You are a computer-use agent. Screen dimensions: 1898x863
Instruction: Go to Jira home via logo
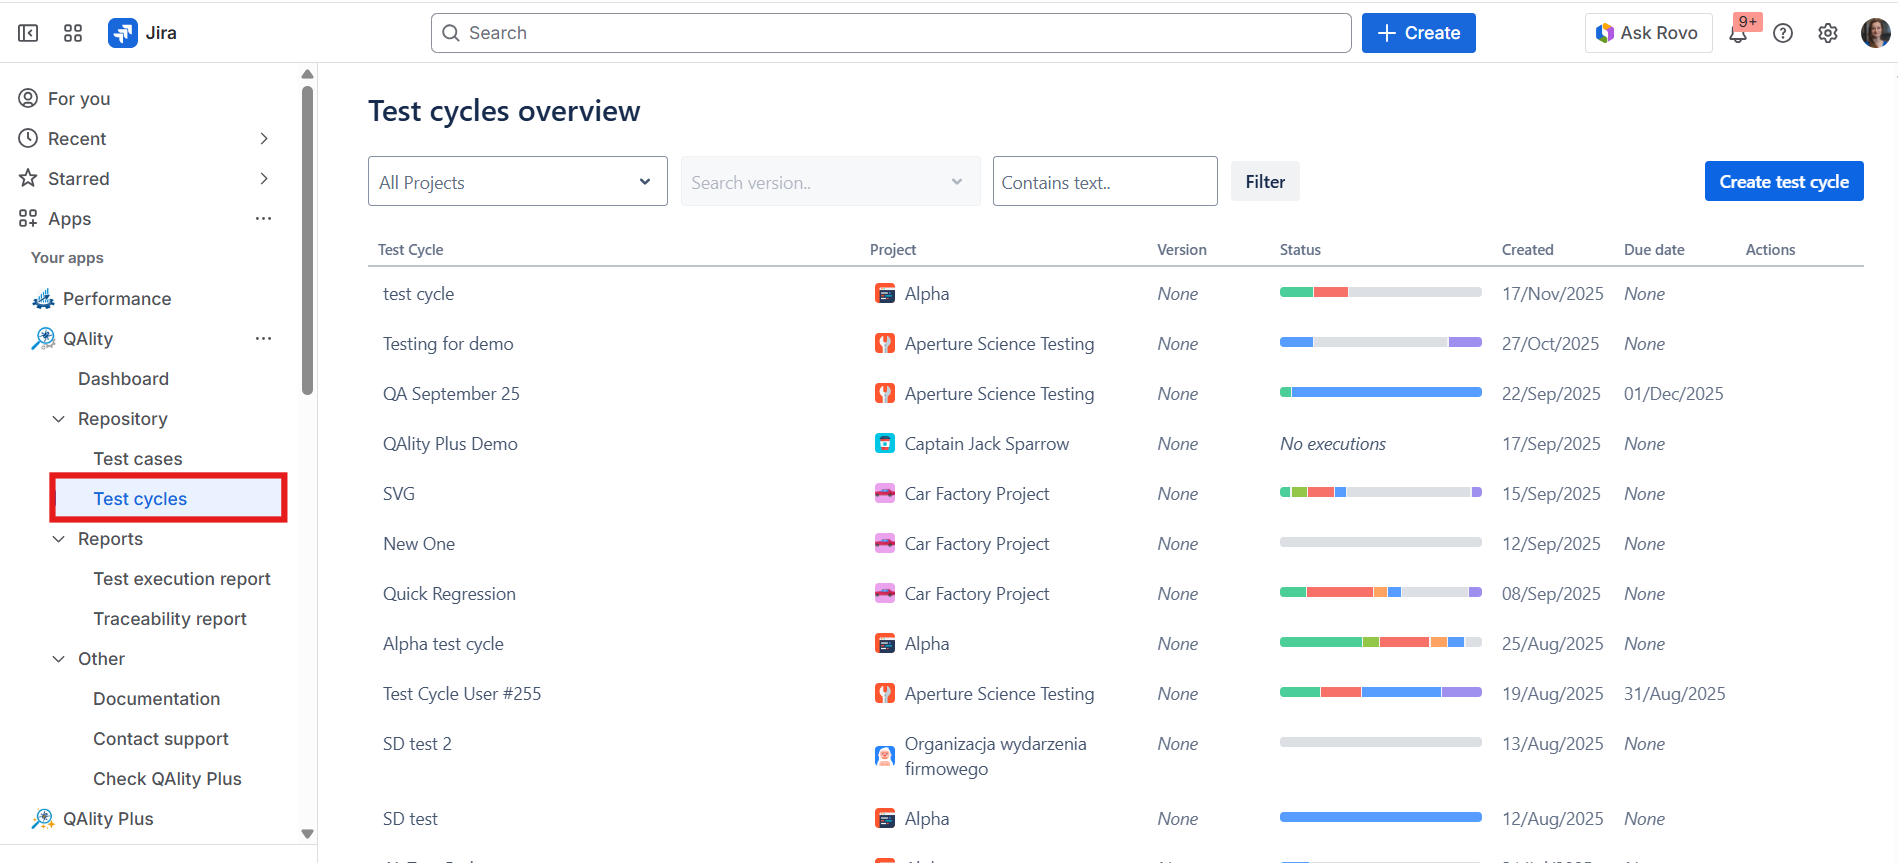pos(142,33)
